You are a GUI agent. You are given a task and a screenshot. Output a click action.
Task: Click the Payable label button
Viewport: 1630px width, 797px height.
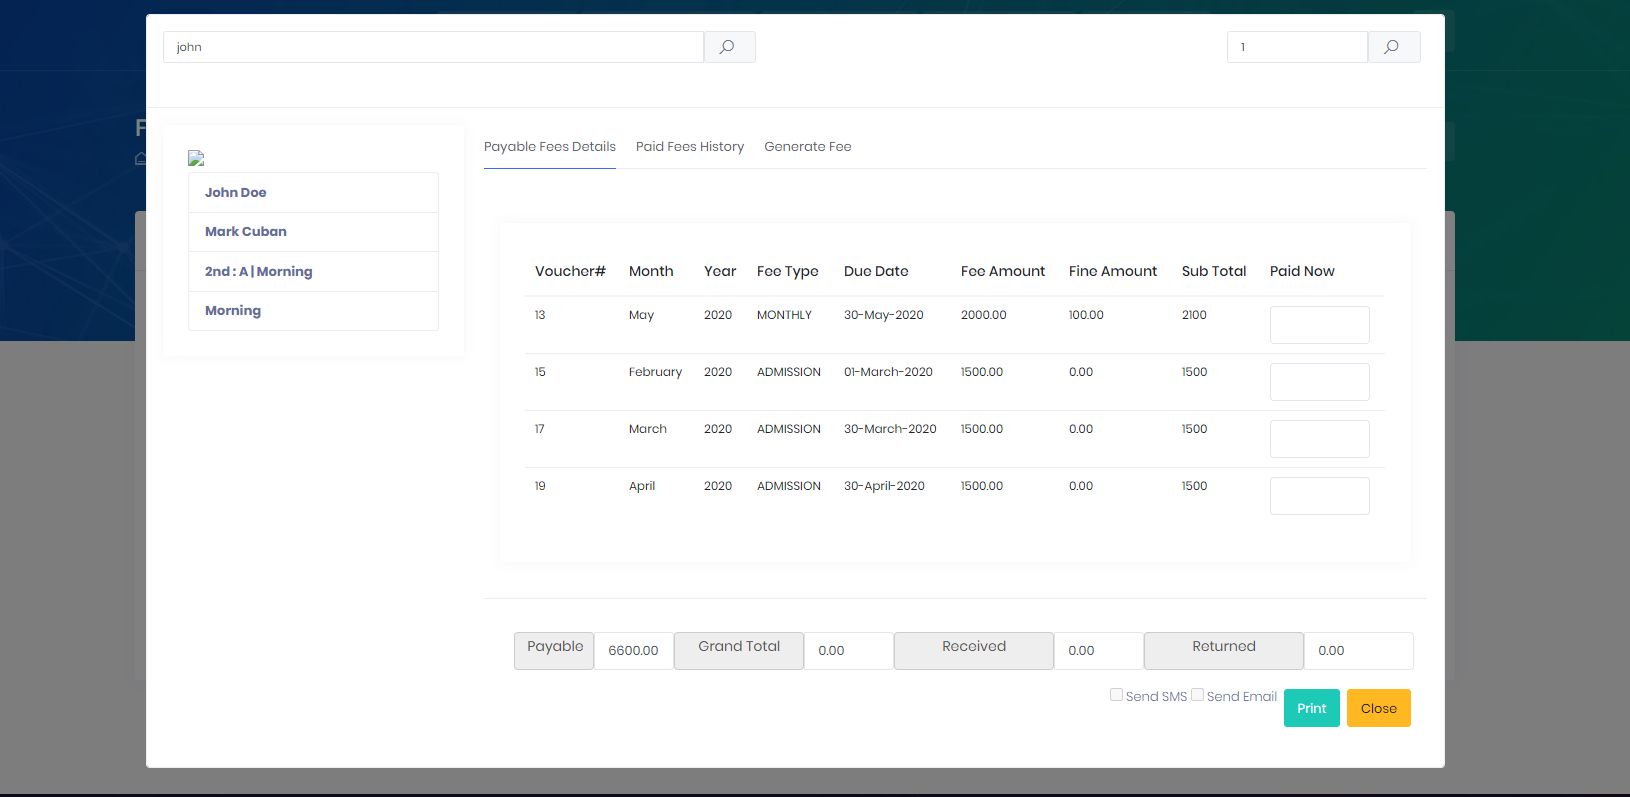554,650
